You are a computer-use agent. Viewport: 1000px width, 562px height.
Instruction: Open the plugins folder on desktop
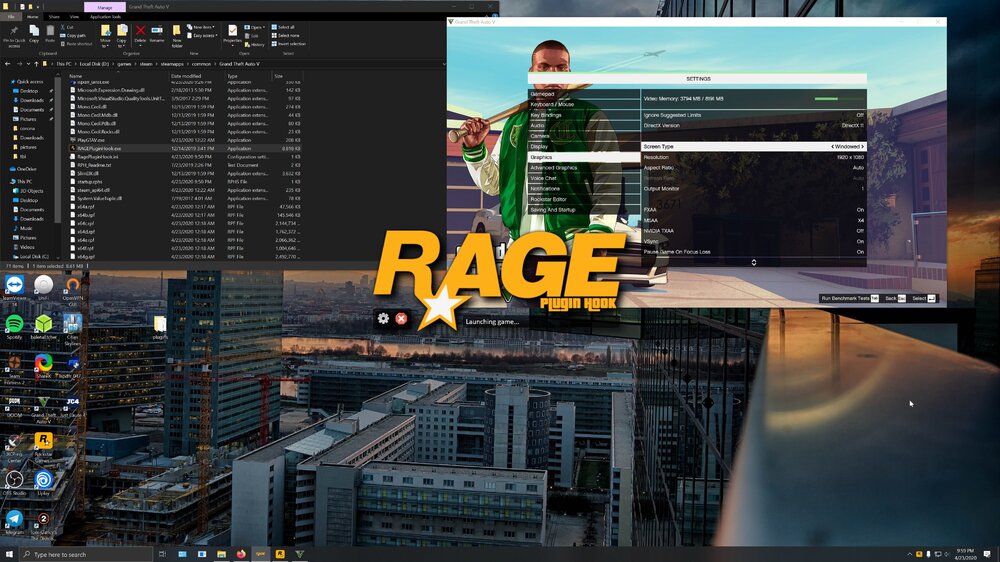point(159,327)
